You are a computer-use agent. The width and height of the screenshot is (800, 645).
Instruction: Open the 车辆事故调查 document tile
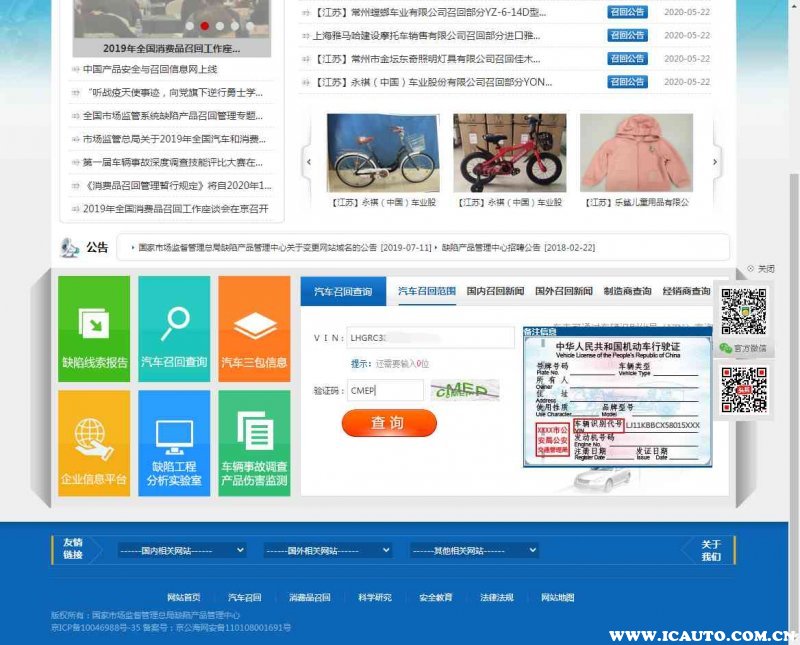(254, 443)
